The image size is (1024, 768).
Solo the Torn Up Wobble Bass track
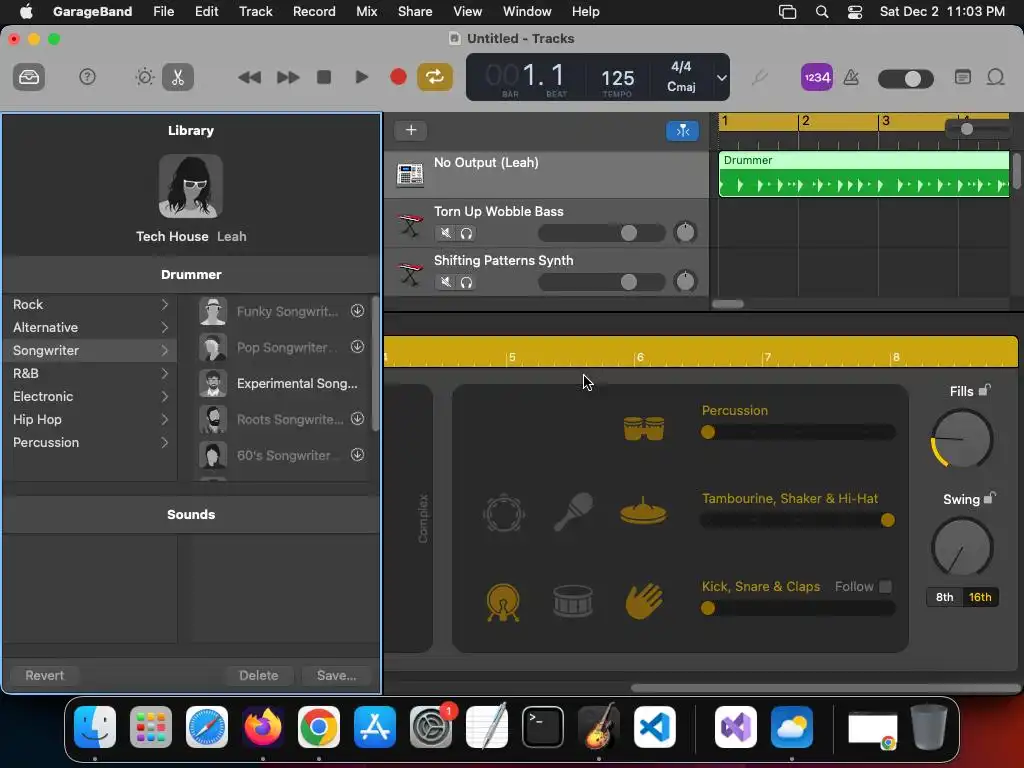[x=466, y=232]
